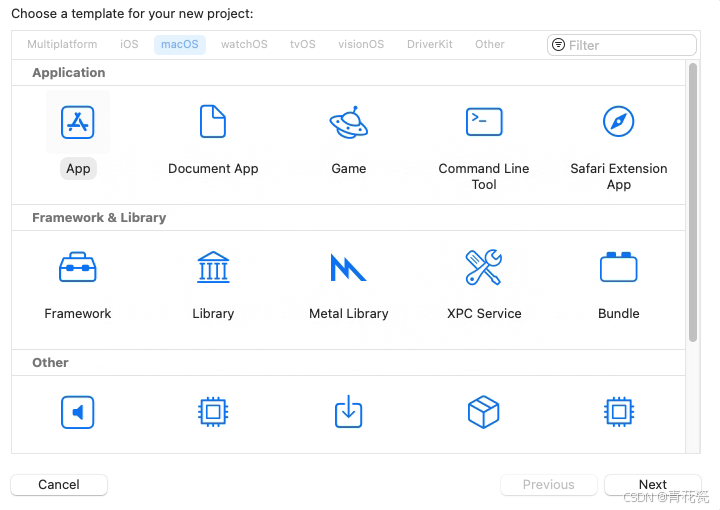Viewport: 720px width, 510px height.
Task: Open the watchOS tab
Action: (244, 45)
